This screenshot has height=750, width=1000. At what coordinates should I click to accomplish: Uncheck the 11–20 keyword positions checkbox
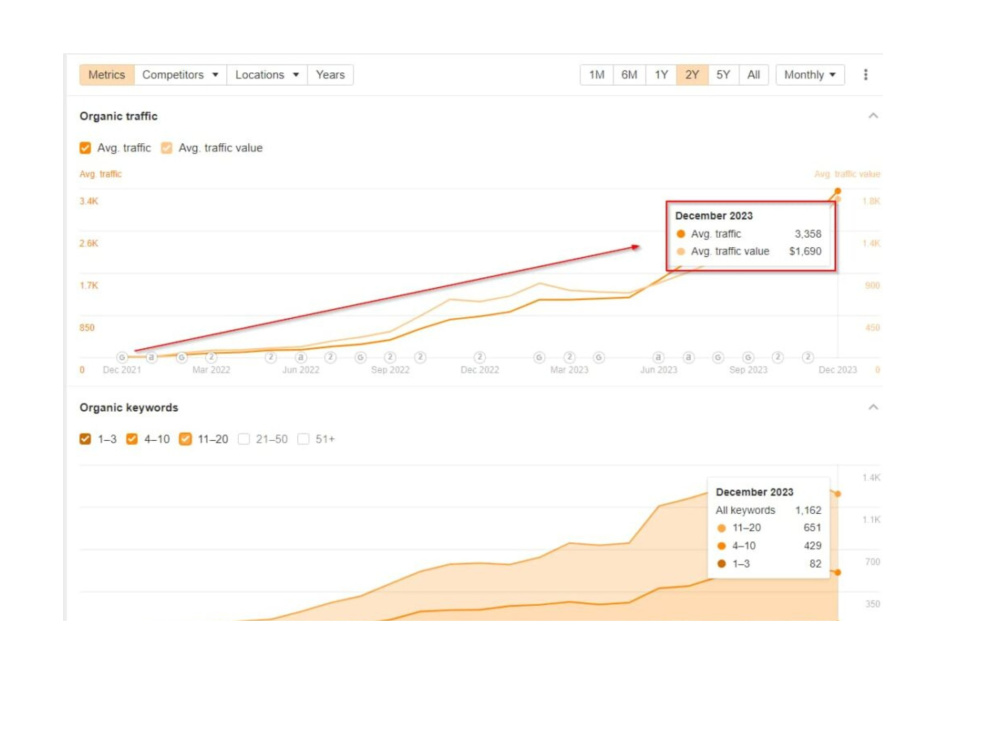(x=186, y=439)
